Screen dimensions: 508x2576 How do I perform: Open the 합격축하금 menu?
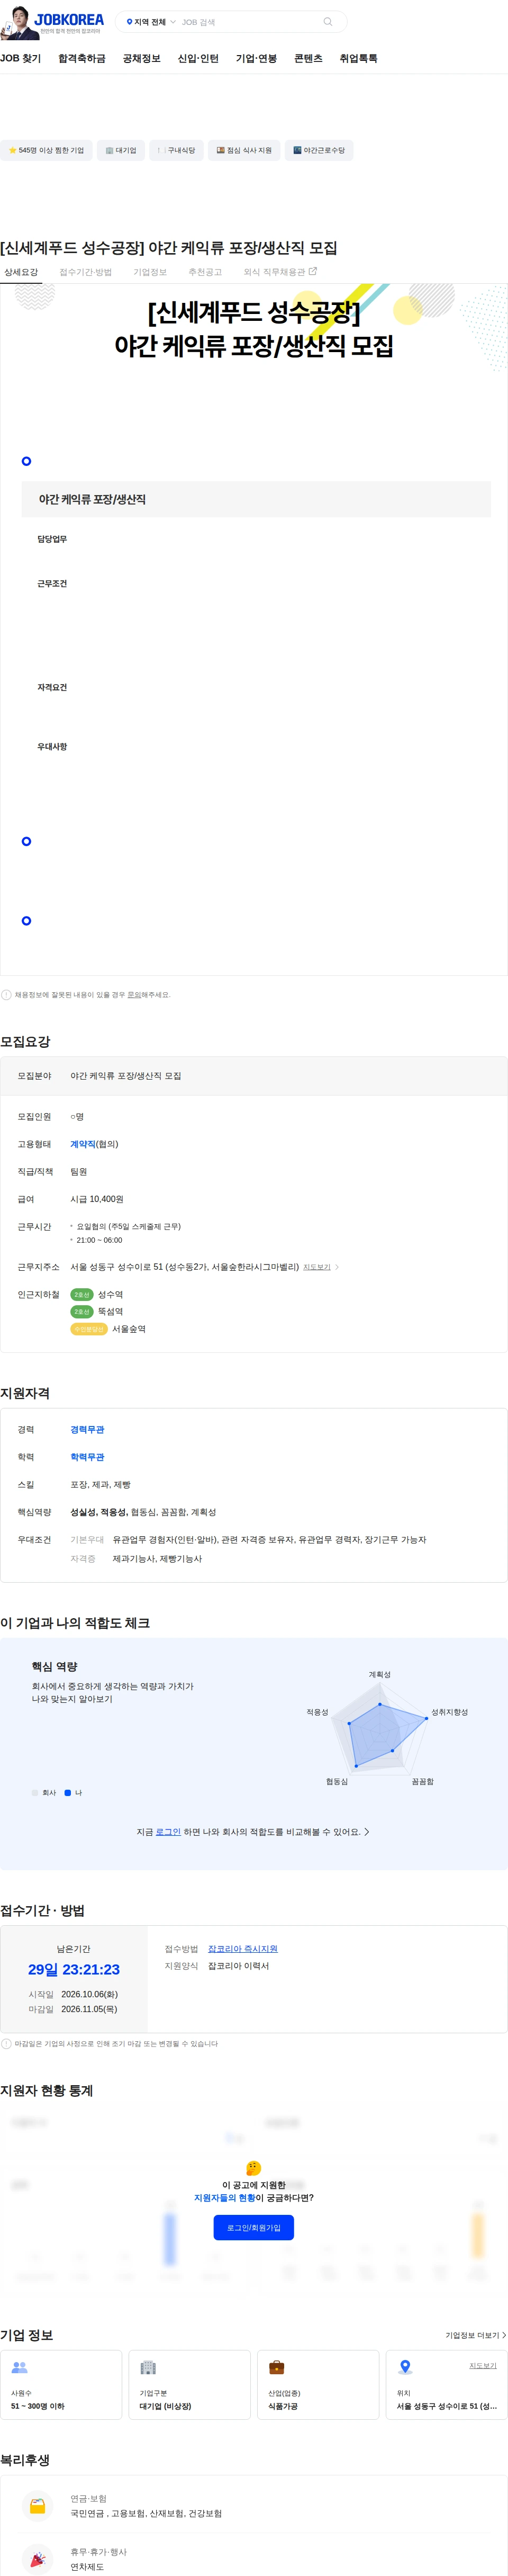82,59
